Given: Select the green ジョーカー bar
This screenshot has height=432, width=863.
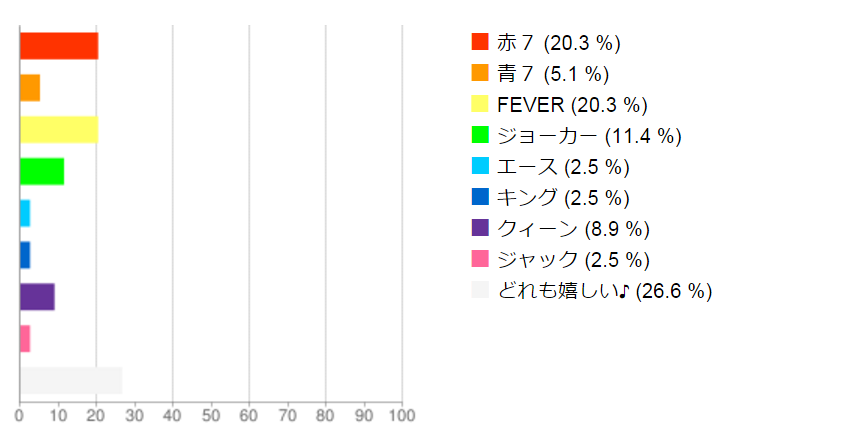Looking at the screenshot, I should pyautogui.click(x=42, y=171).
